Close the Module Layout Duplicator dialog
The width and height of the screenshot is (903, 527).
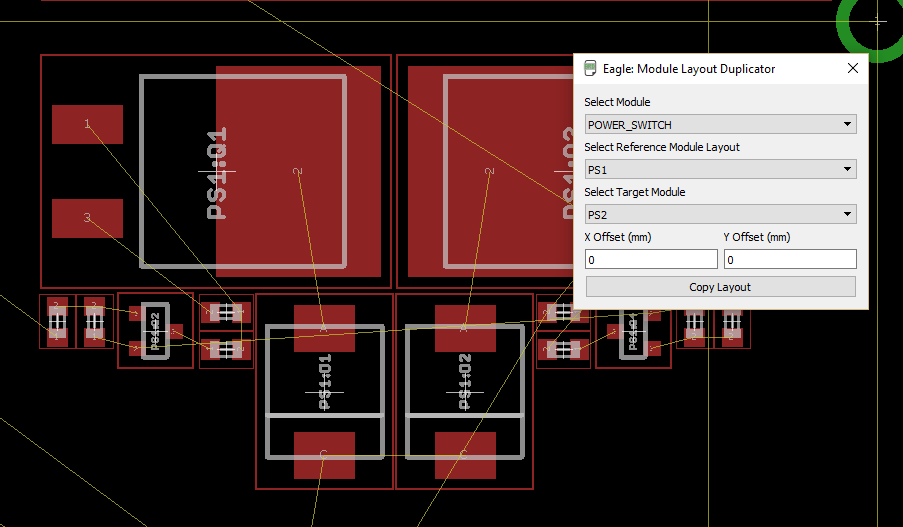(853, 69)
